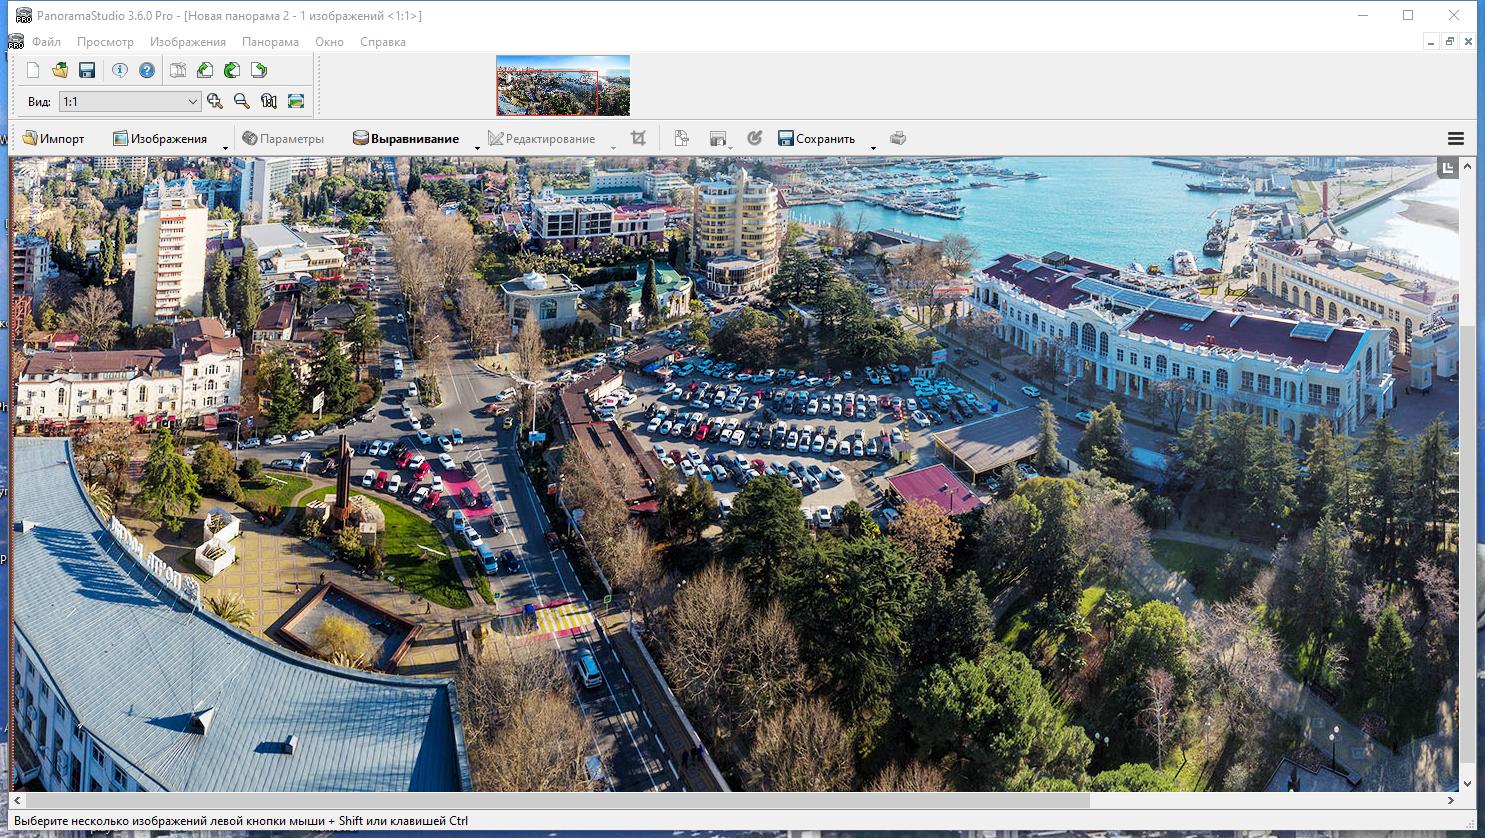Click the print icon in toolbar
Viewport: 1485px width, 838px height.
coord(898,139)
